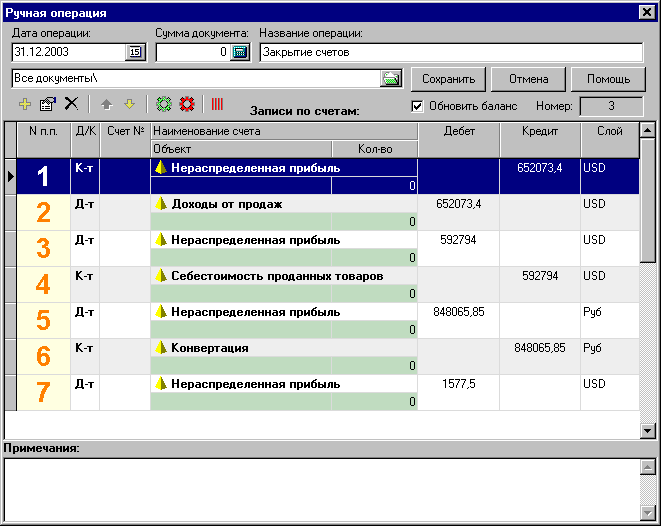Click the green gear icon

click(x=164, y=104)
